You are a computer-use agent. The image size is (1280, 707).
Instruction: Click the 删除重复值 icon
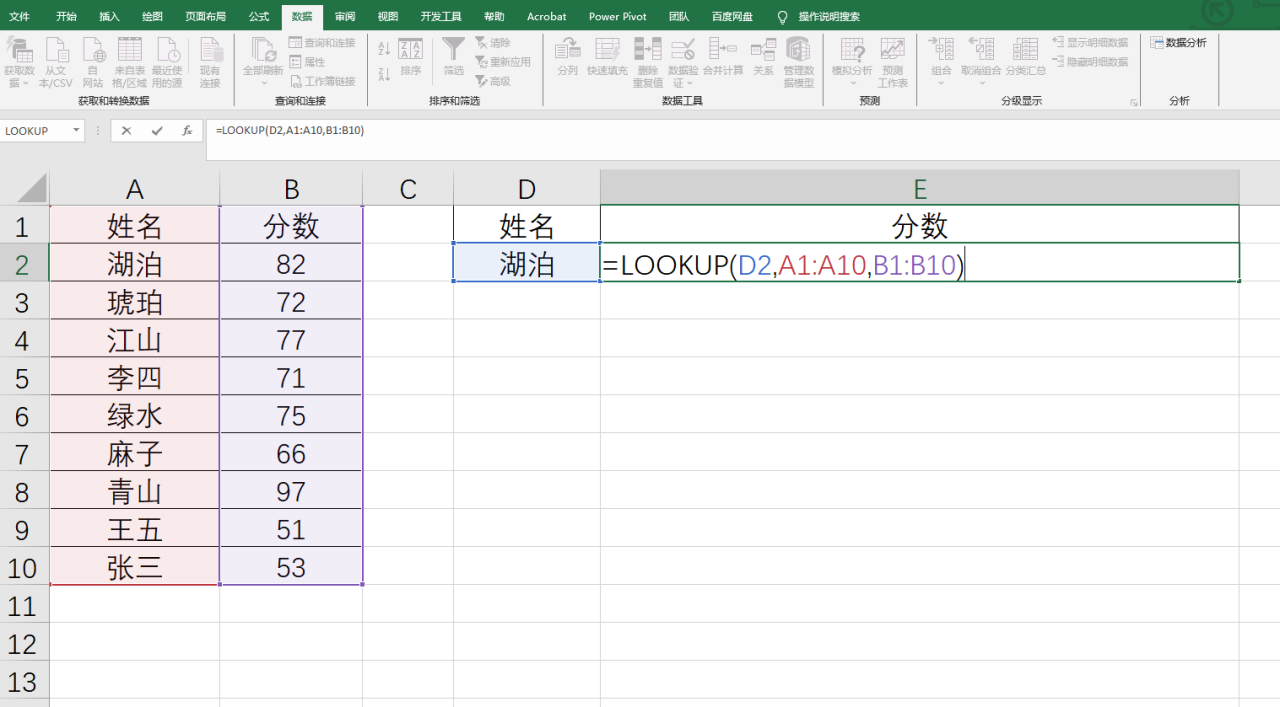tap(648, 62)
